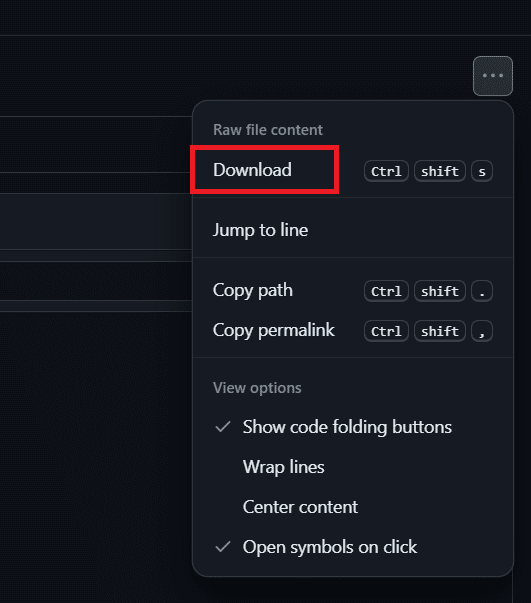Viewport: 531px width, 603px height.
Task: Click the shift badge beside Download
Action: pyautogui.click(x=440, y=171)
